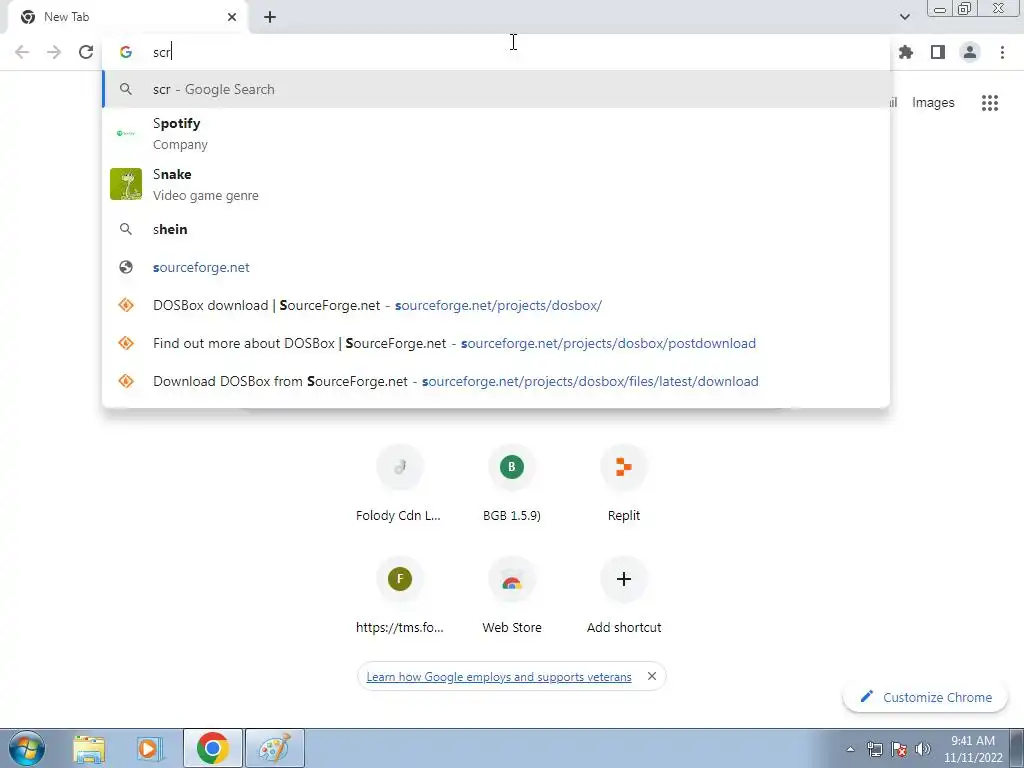The image size is (1024, 768).
Task: Click the Images link
Action: [933, 103]
